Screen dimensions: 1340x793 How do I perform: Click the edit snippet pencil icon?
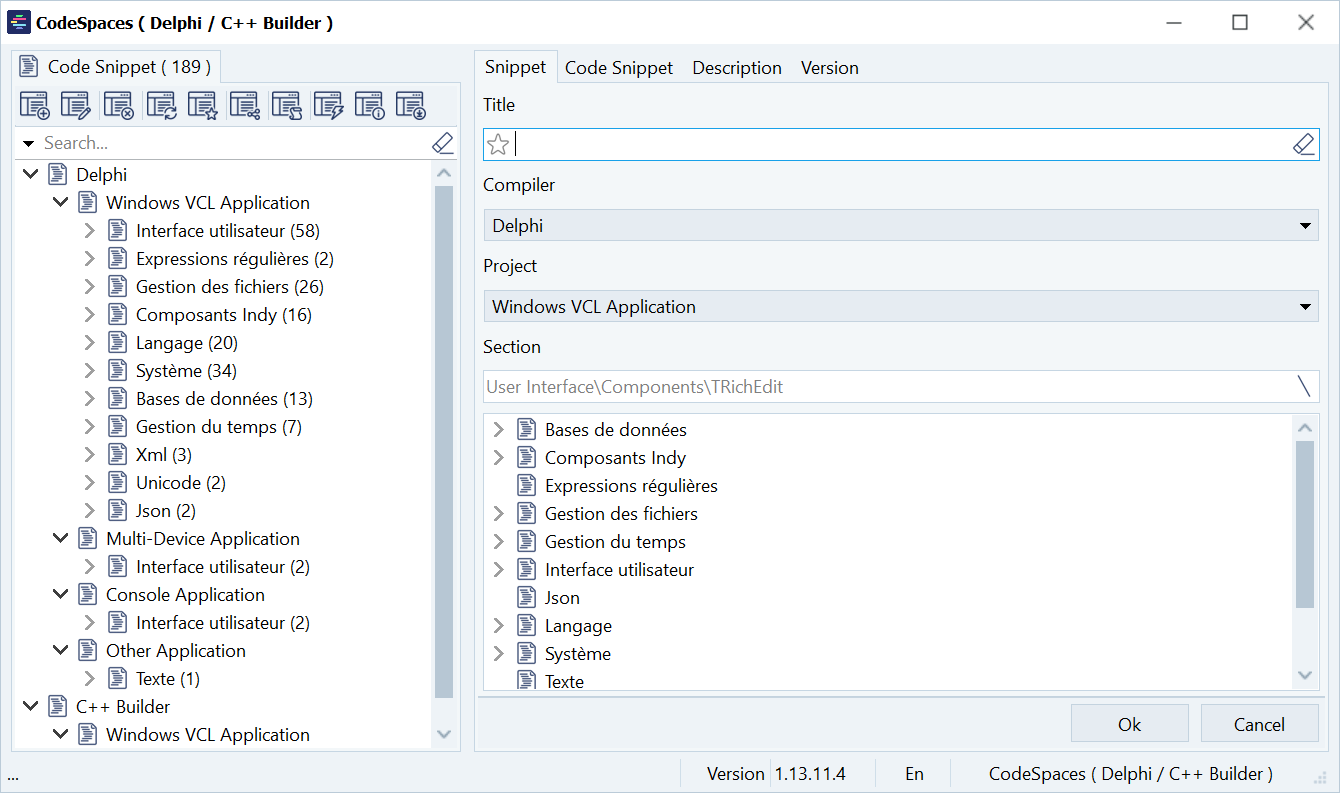[x=76, y=105]
